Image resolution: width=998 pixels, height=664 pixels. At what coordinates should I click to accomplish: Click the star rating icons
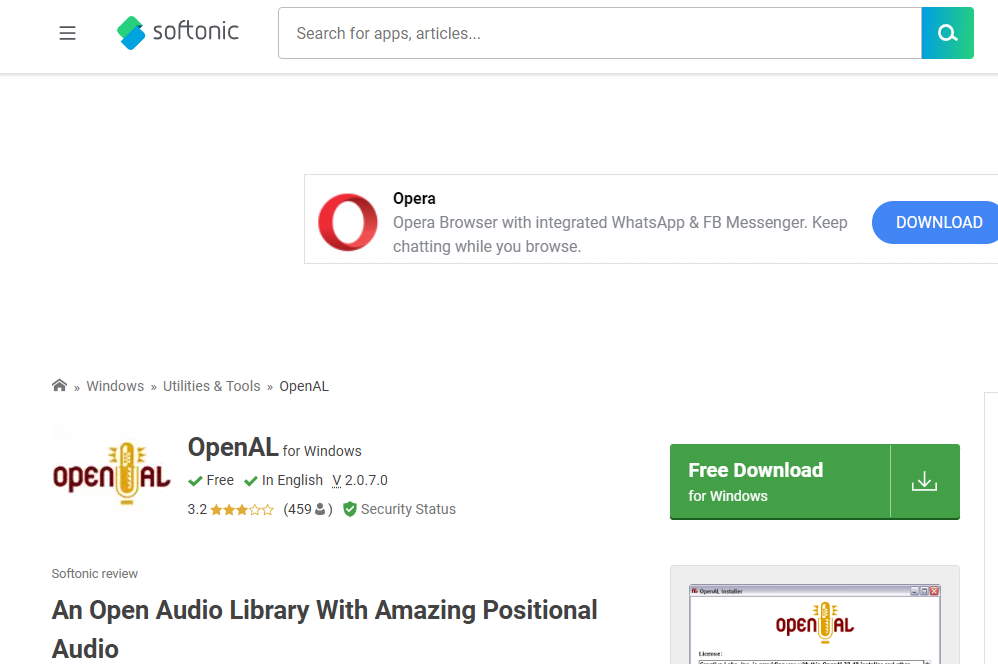click(x=242, y=509)
